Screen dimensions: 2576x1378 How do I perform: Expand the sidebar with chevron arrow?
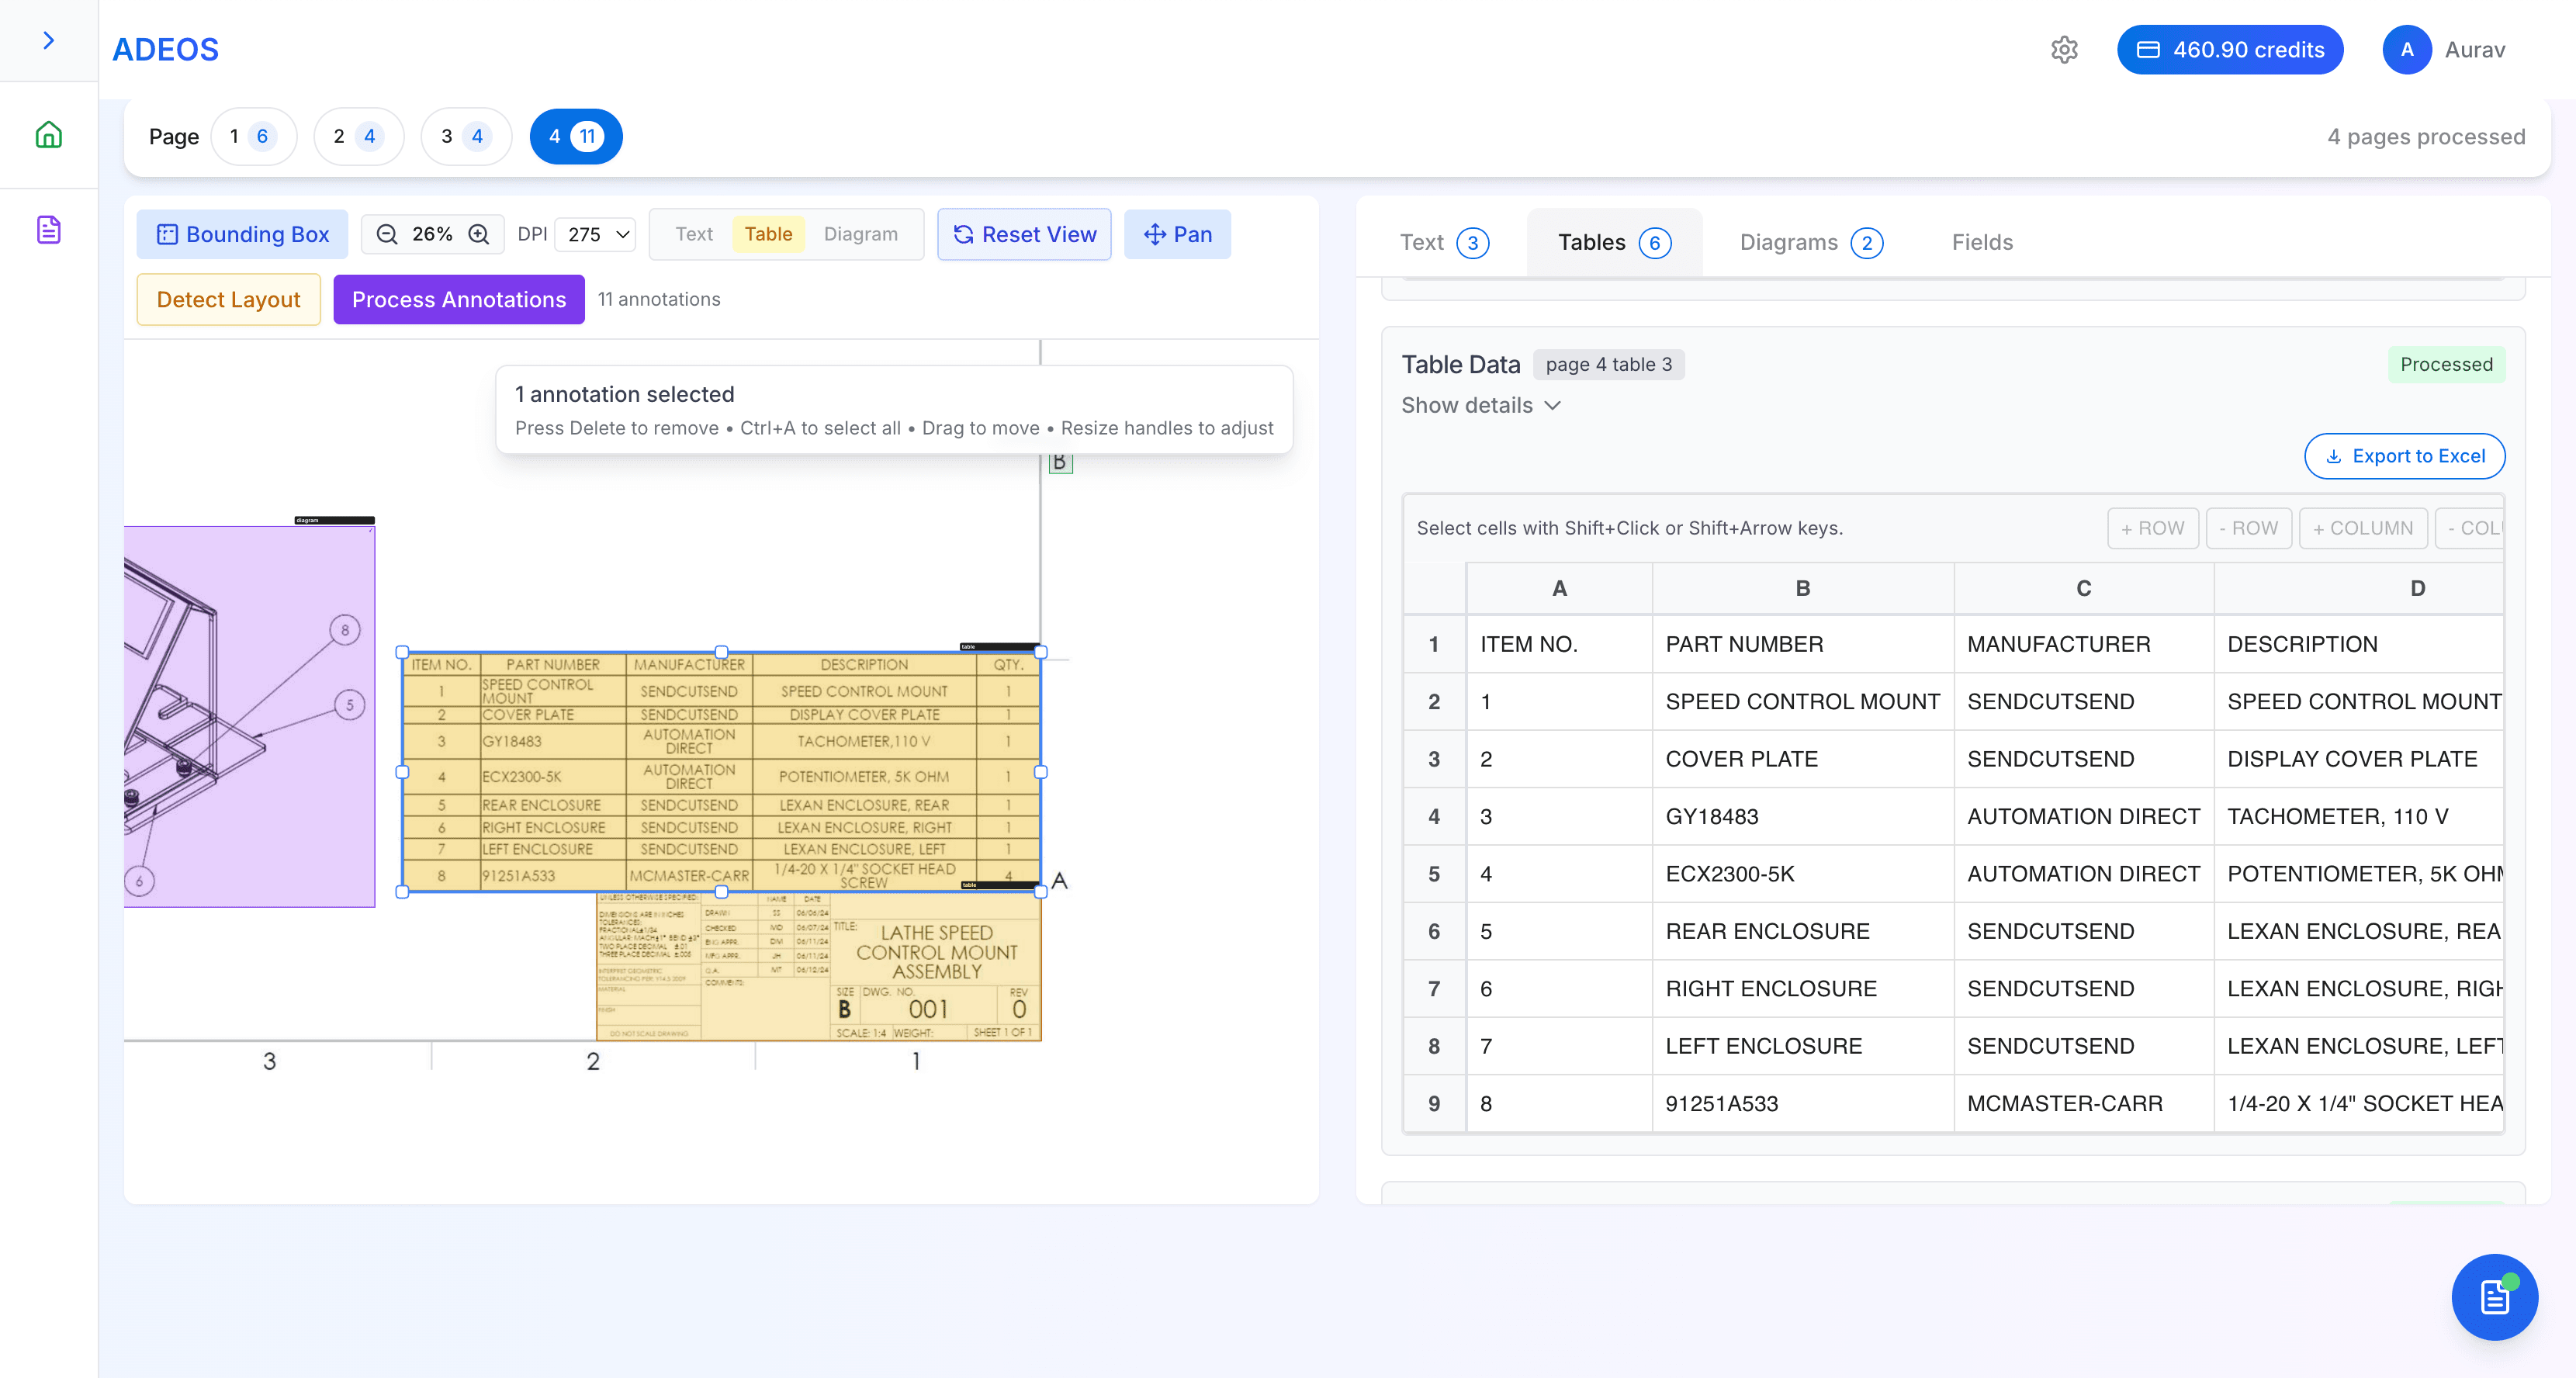[x=48, y=40]
